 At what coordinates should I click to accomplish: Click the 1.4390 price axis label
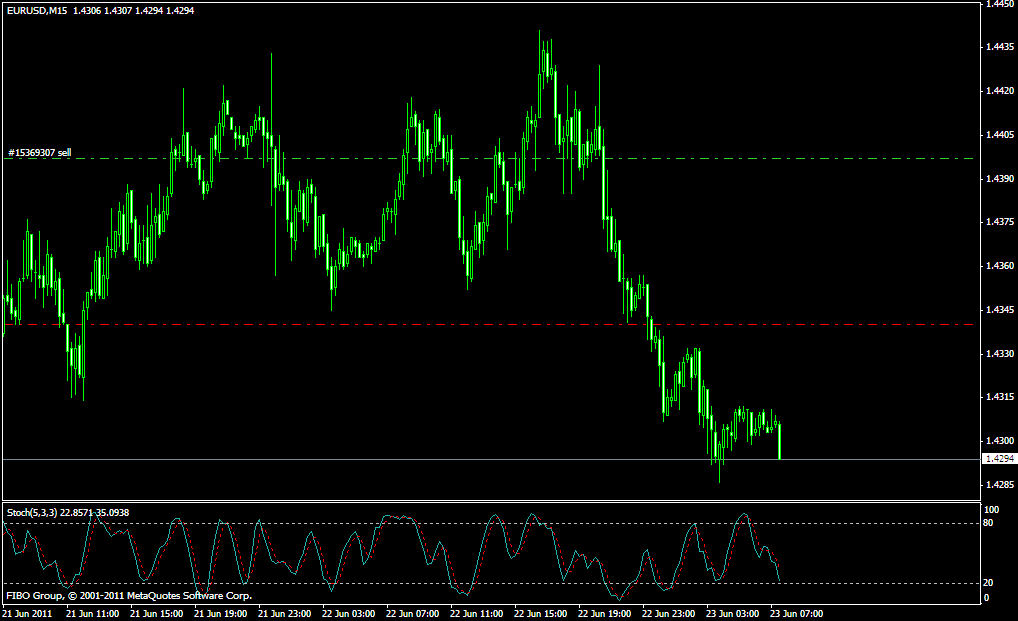click(x=999, y=178)
